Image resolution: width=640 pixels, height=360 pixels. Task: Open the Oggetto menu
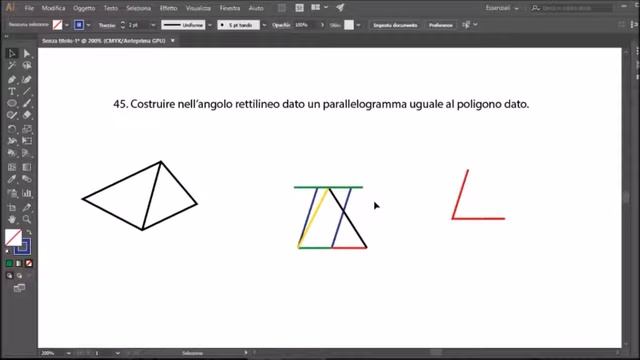coord(84,8)
